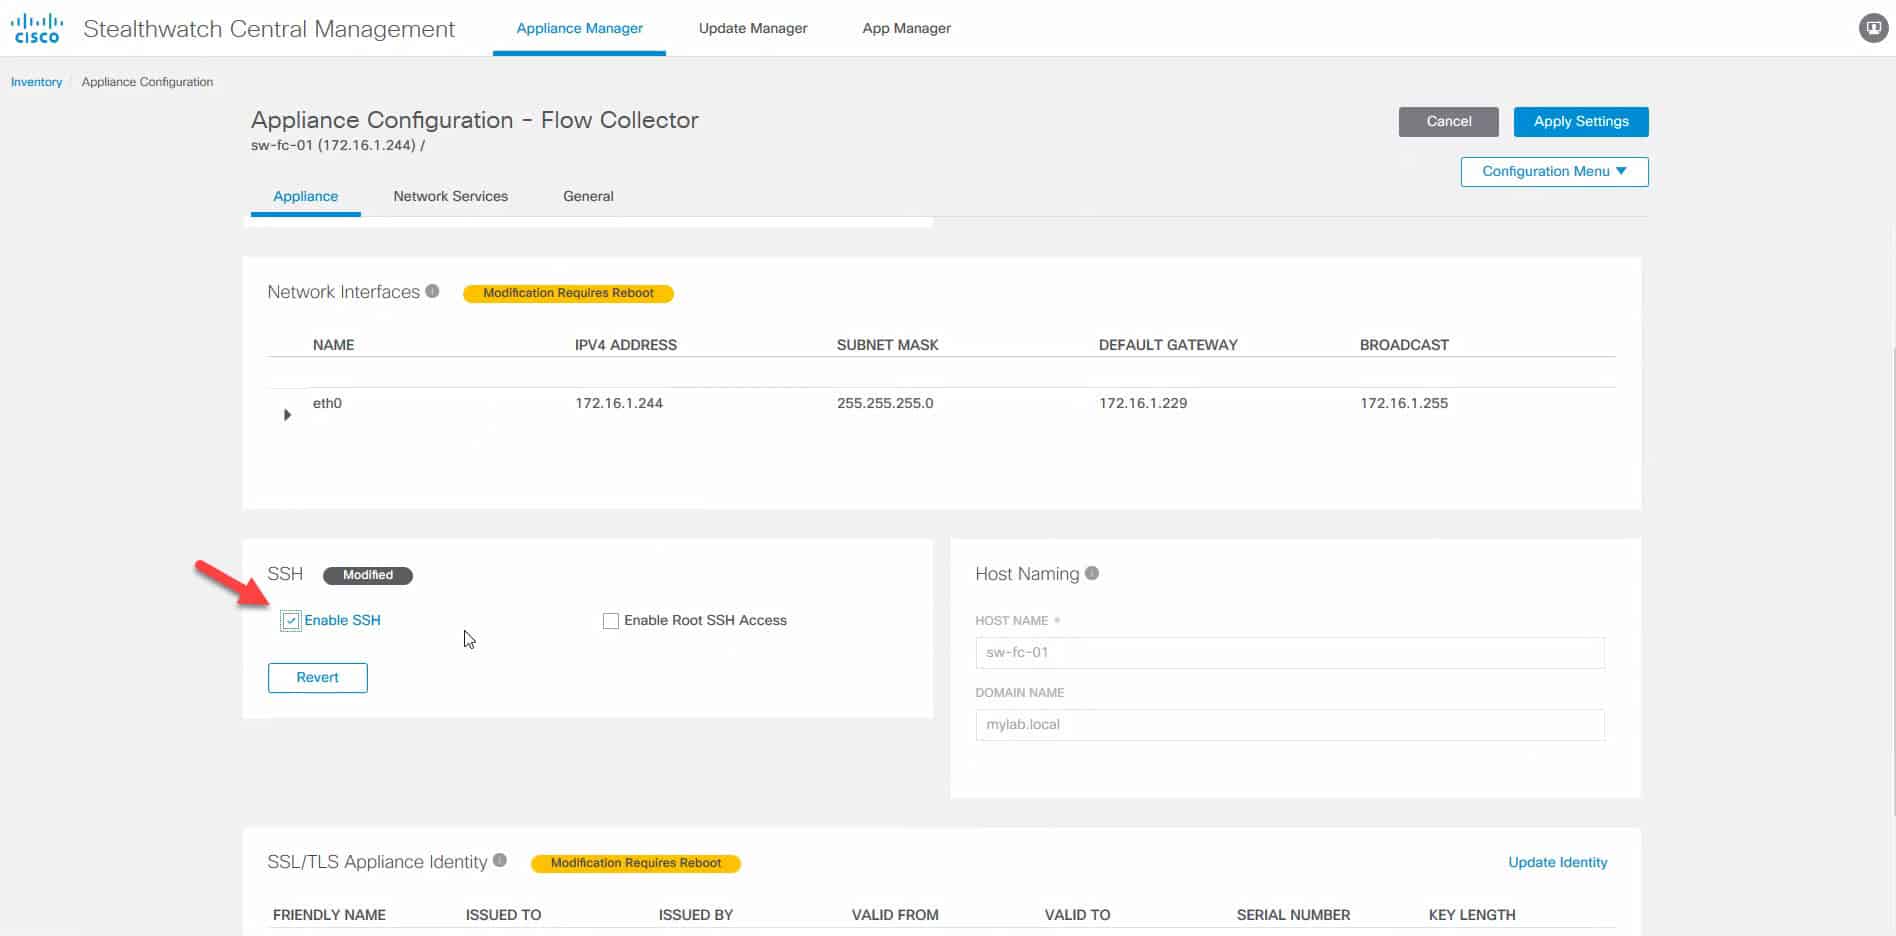Select the 172.16.1.255 broadcast cell
The height and width of the screenshot is (936, 1896).
pos(1404,403)
